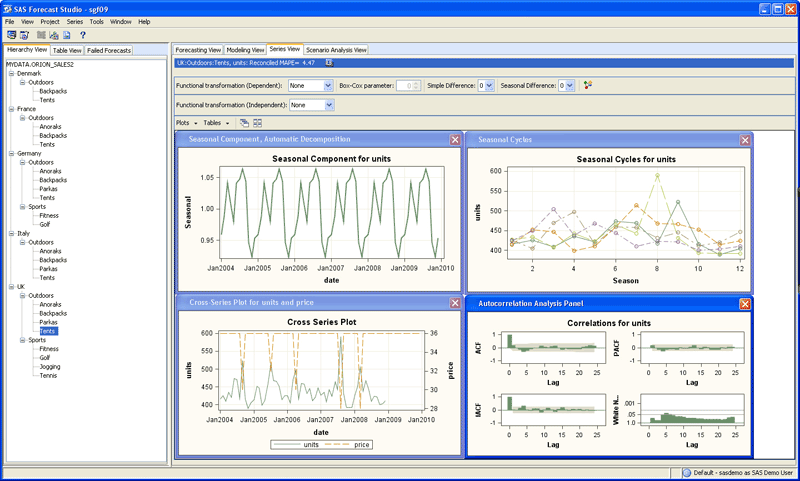Open the Tables dropdown menu

tap(216, 123)
